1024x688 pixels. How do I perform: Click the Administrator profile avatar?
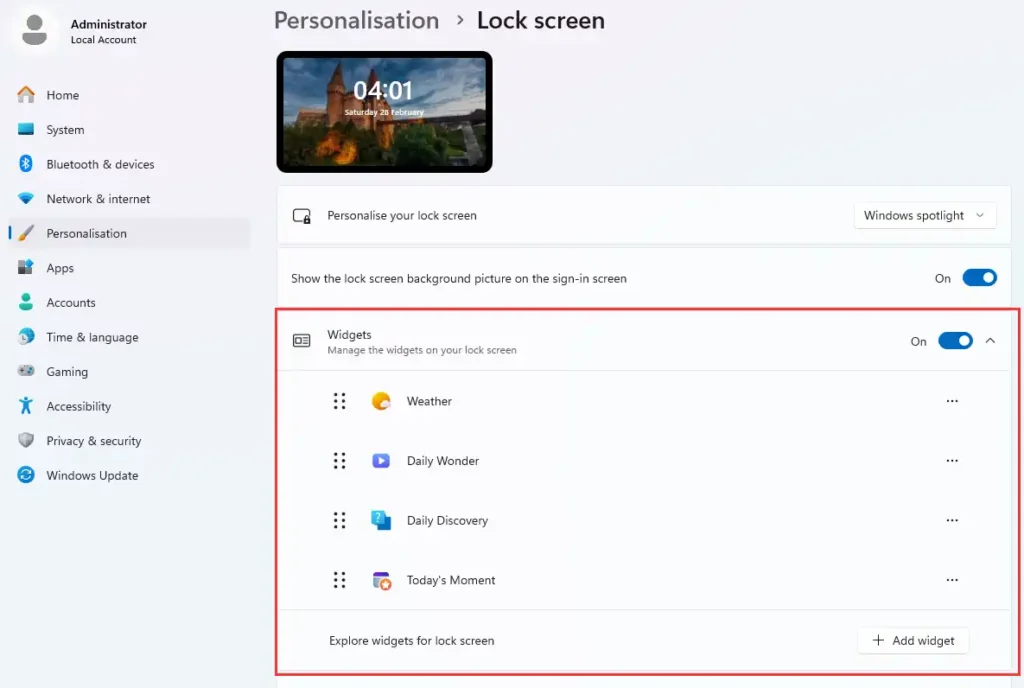click(35, 30)
